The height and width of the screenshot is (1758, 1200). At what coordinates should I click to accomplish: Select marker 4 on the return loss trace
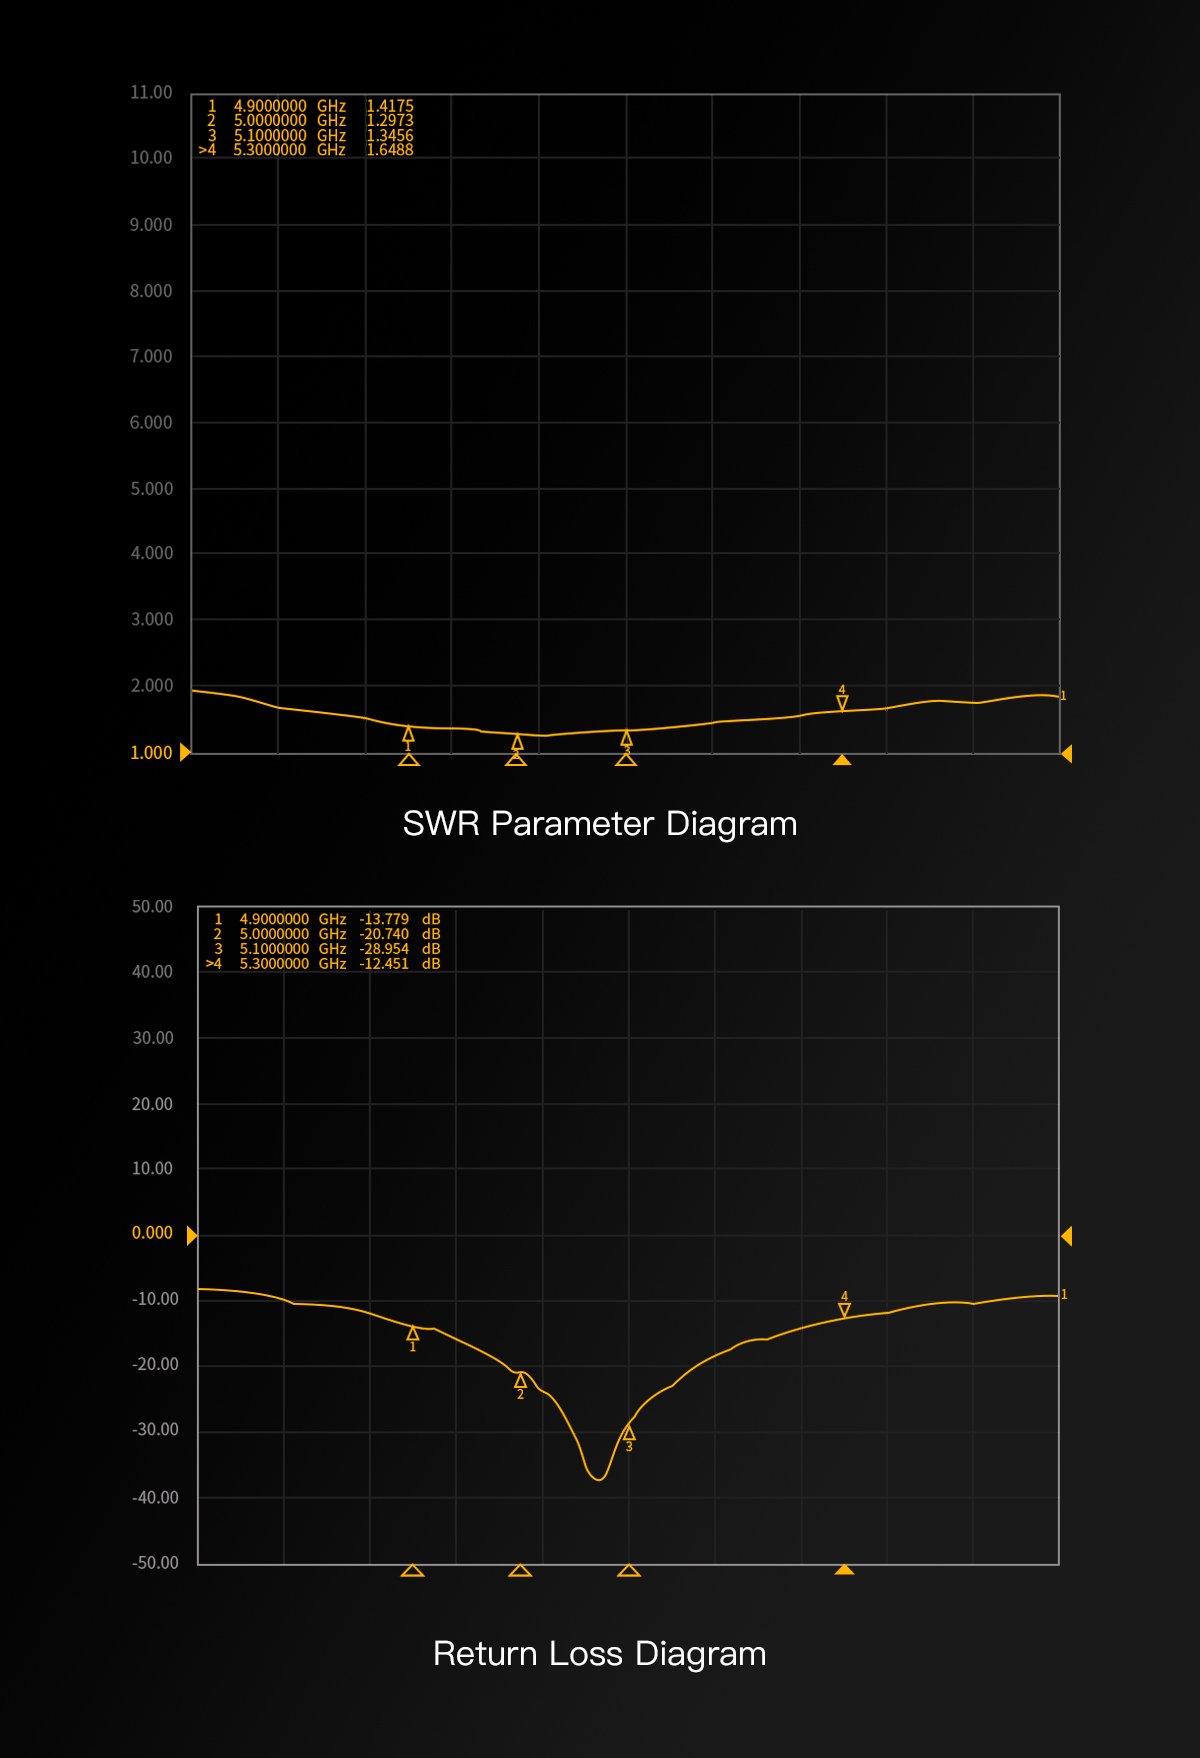tap(844, 1310)
